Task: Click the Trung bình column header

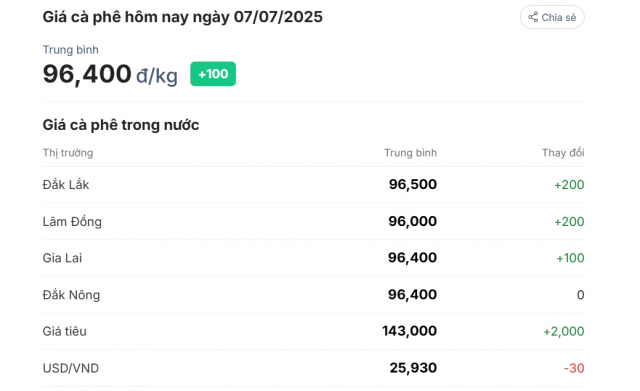Action: [410, 153]
